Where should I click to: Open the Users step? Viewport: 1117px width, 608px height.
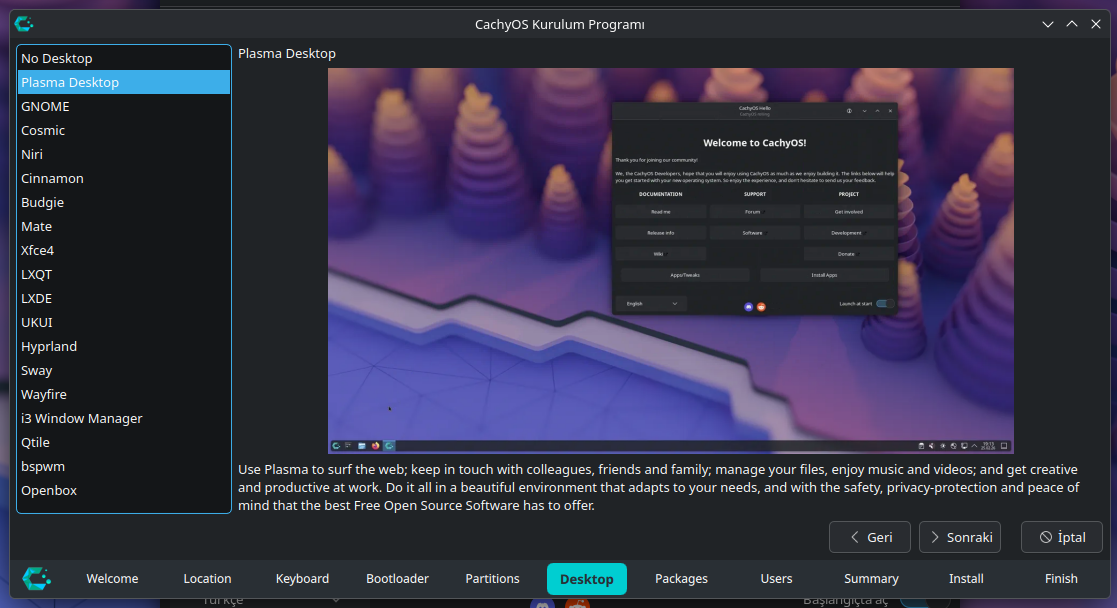776,579
